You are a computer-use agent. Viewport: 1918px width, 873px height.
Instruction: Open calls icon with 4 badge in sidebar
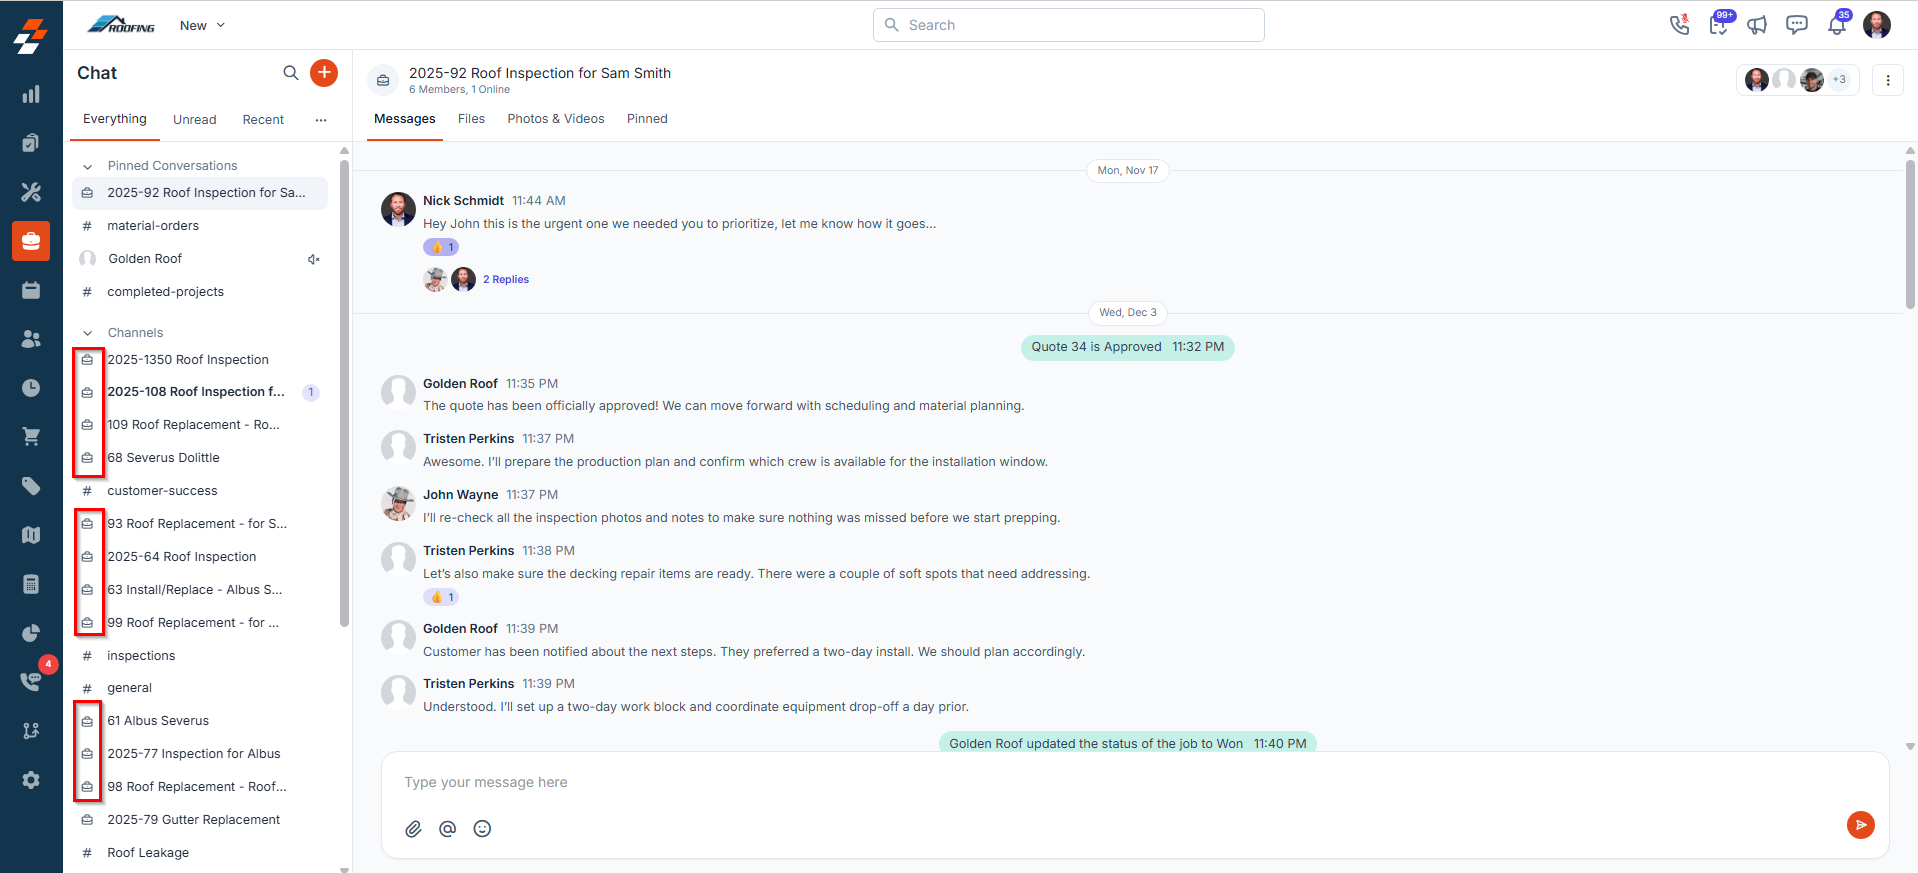(31, 681)
